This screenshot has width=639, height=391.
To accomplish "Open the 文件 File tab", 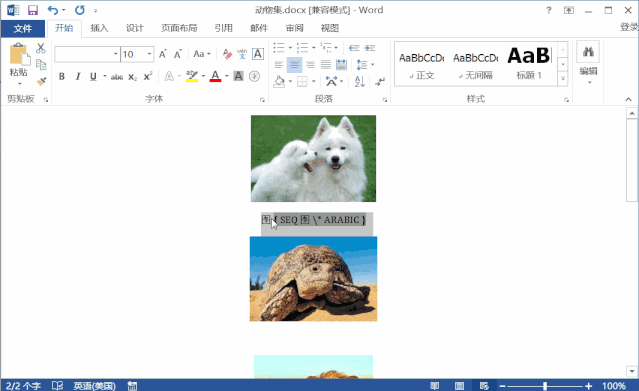I will 23,28.
